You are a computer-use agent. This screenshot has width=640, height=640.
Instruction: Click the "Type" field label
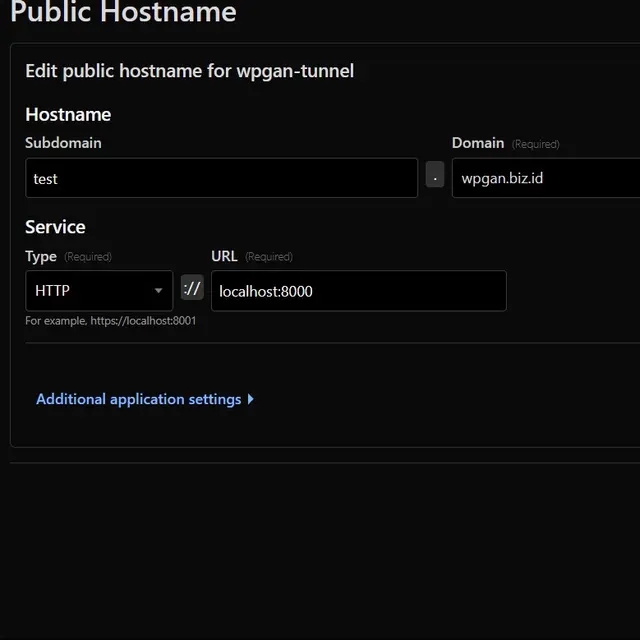click(x=41, y=256)
